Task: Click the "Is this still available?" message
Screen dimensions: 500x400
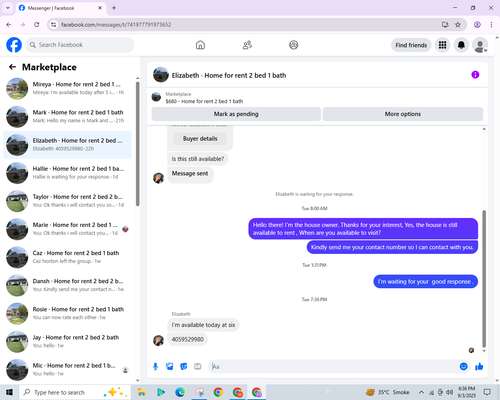Action: pos(198,159)
